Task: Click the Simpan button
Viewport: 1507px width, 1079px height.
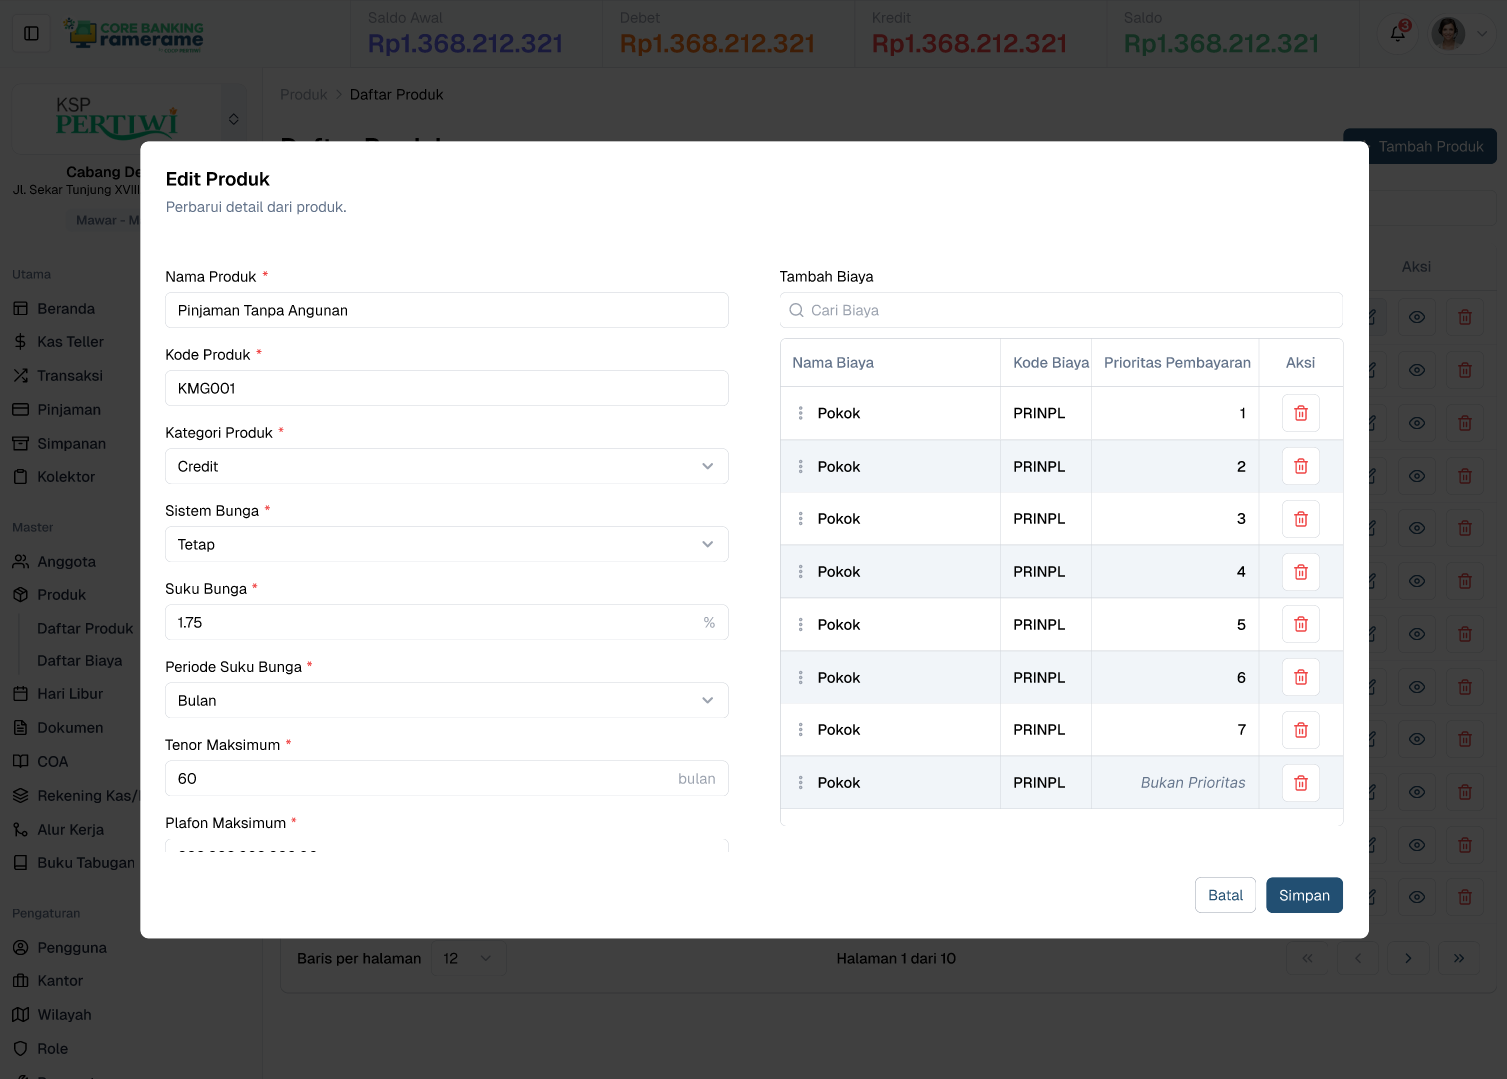Action: pyautogui.click(x=1304, y=895)
